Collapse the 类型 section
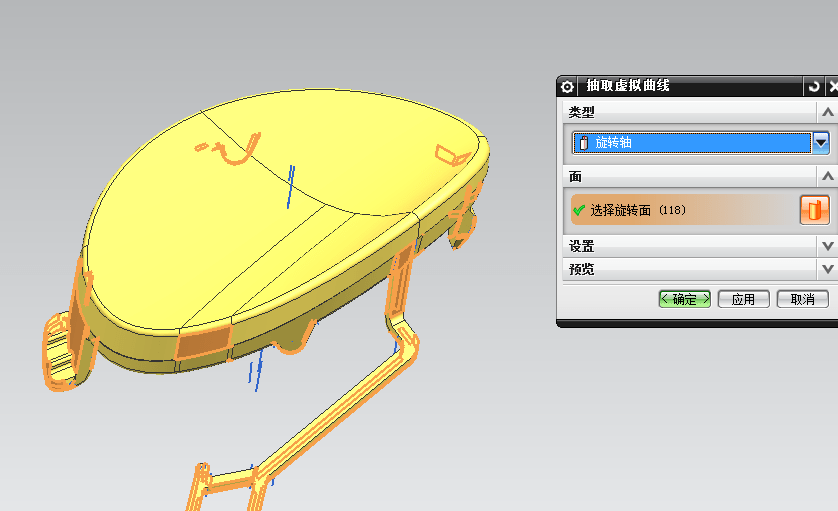This screenshot has height=511, width=838. point(827,112)
